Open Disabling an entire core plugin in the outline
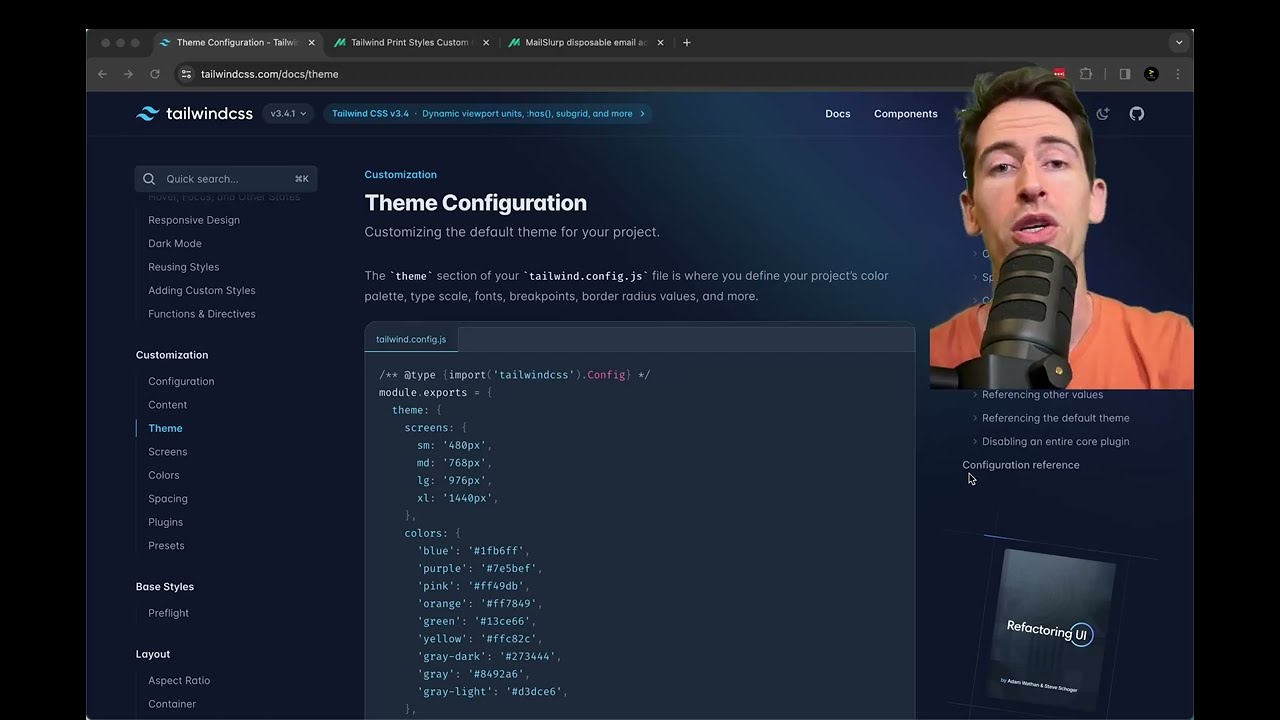 [x=1056, y=442]
